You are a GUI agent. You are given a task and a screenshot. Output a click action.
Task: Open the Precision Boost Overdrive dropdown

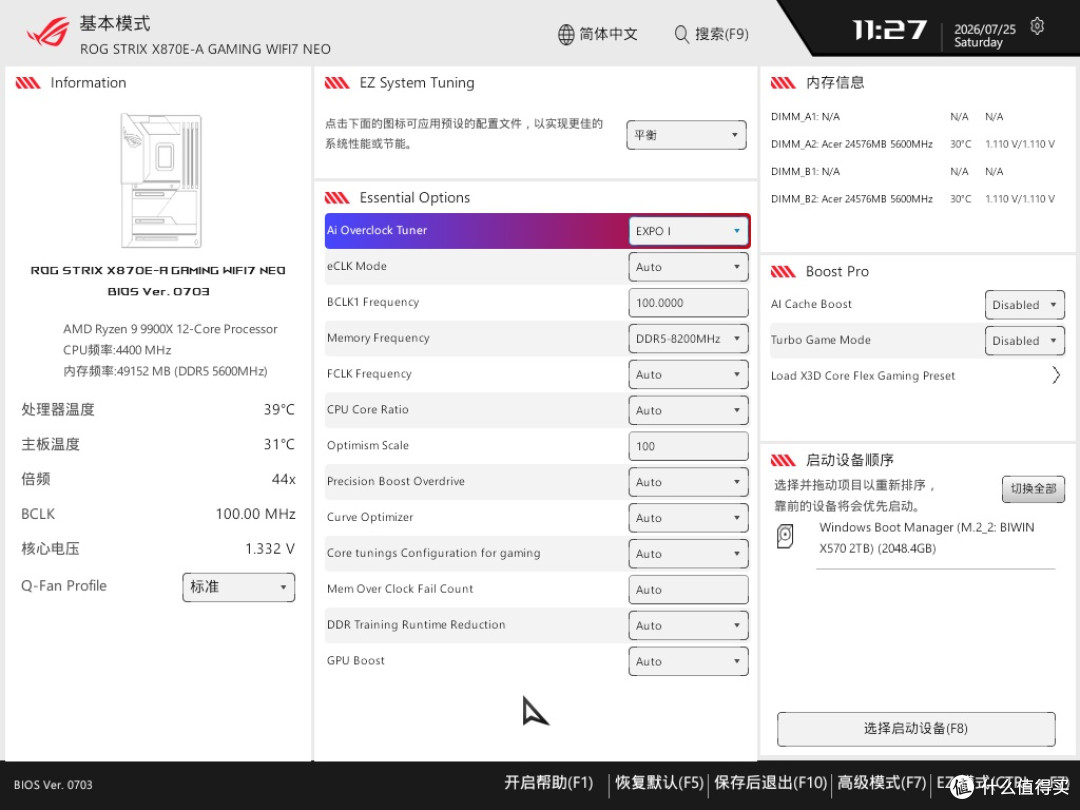[689, 481]
